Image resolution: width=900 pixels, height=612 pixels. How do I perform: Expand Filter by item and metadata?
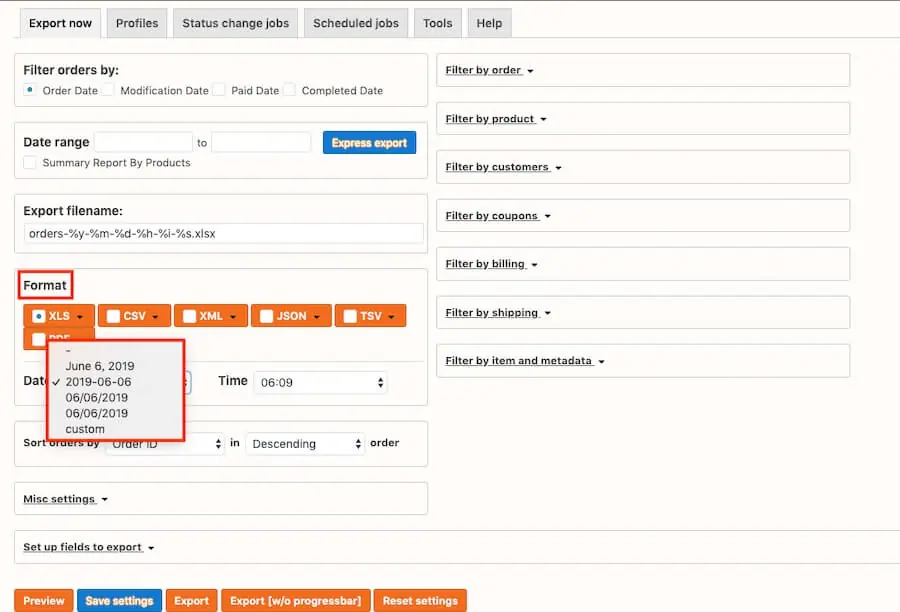click(x=525, y=361)
